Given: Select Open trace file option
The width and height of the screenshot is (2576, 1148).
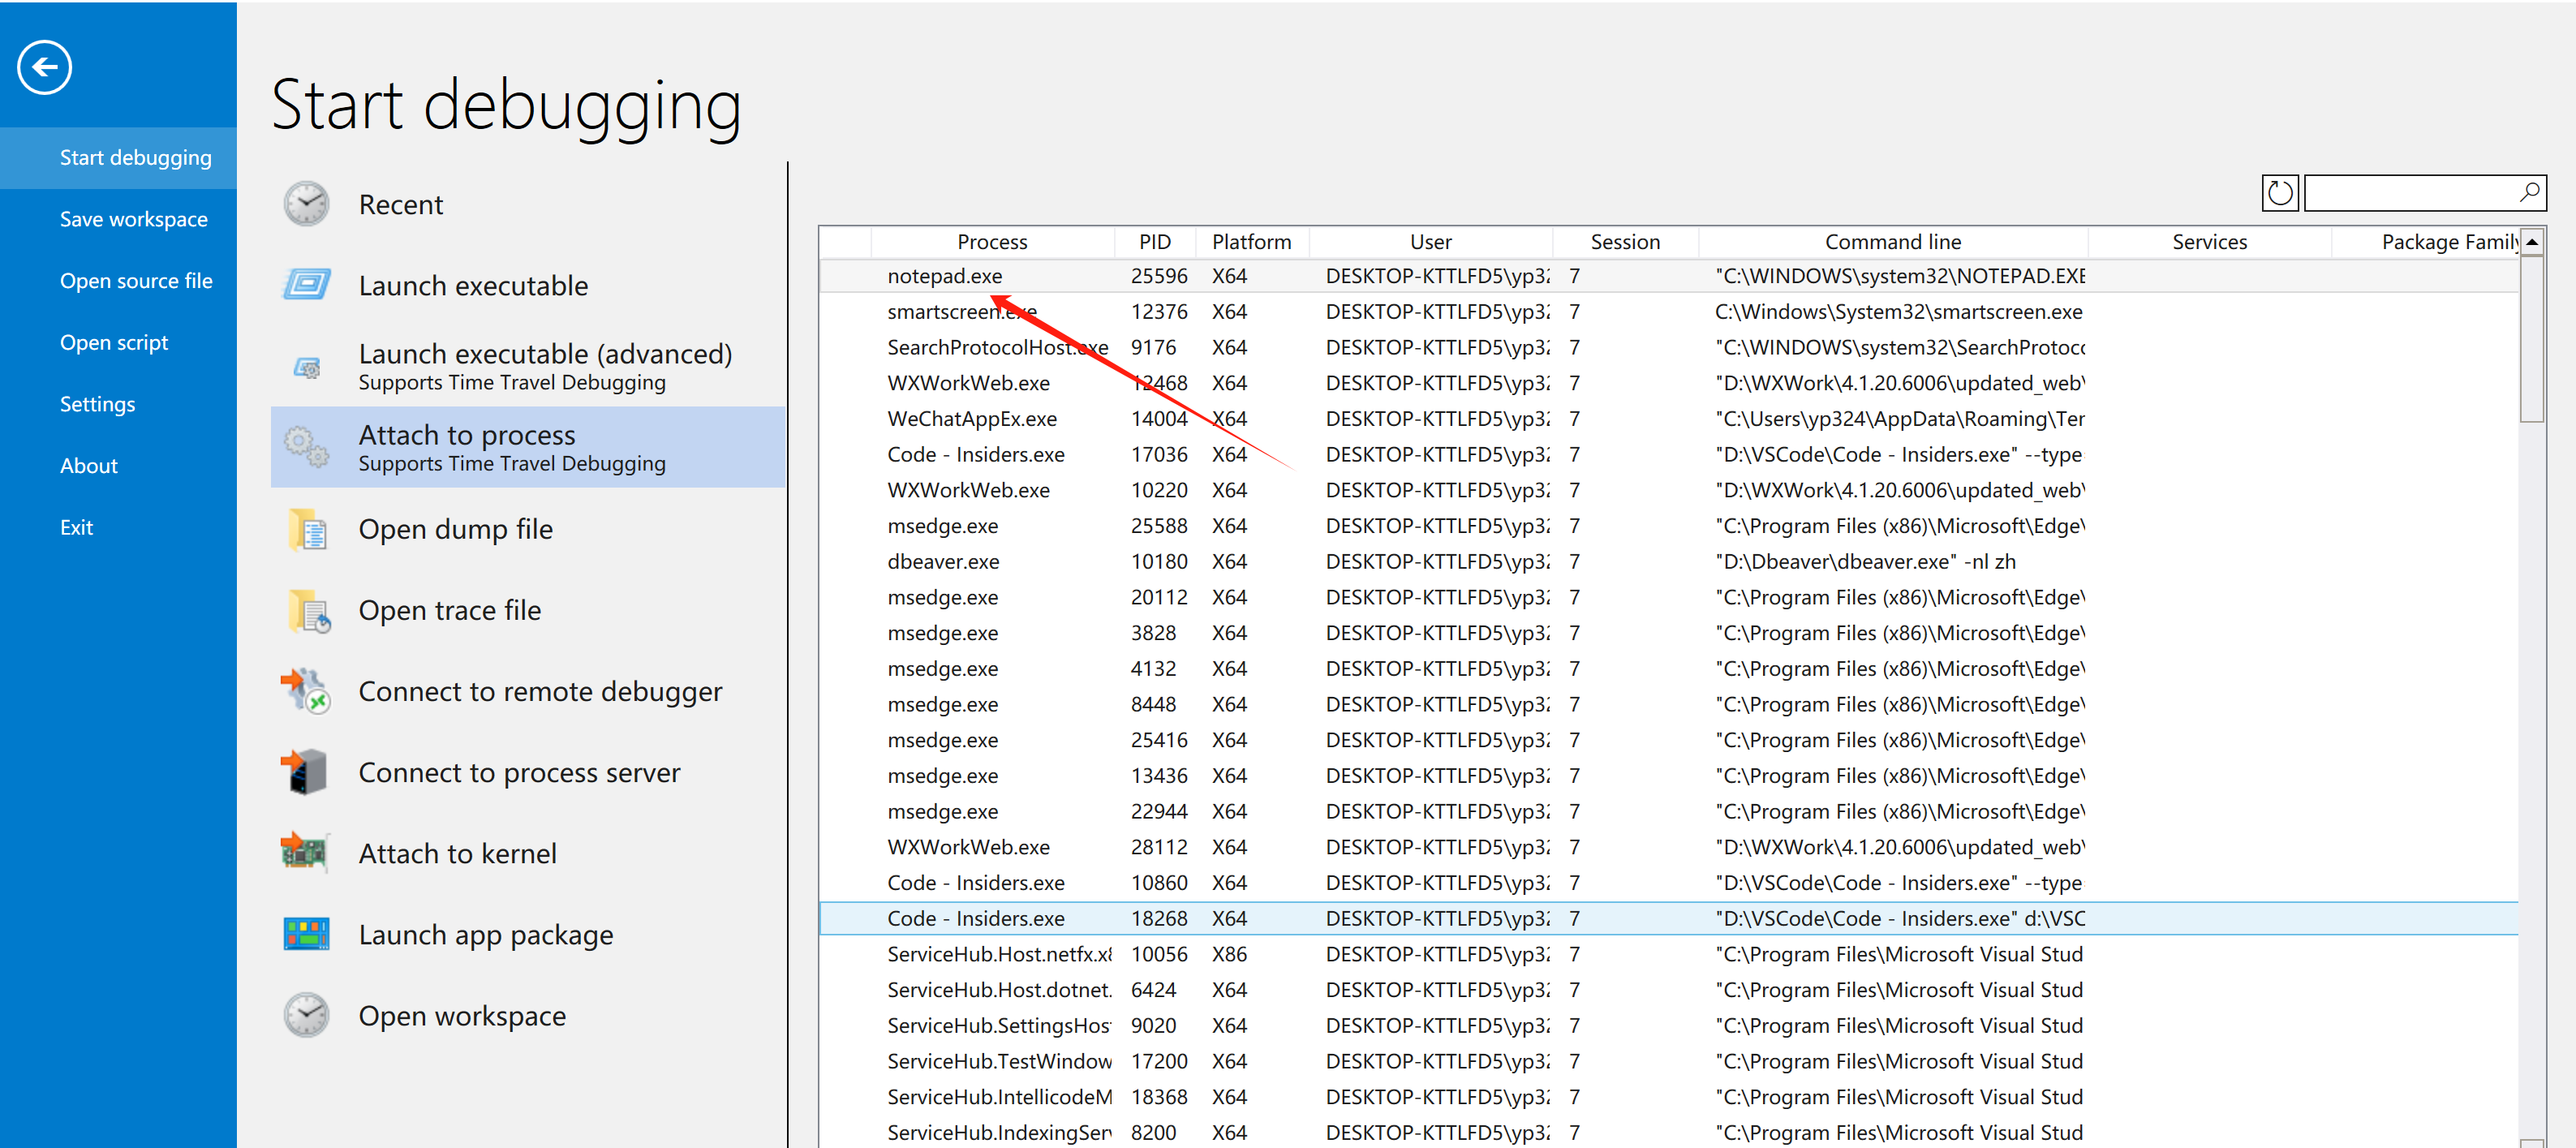Looking at the screenshot, I should (528, 610).
